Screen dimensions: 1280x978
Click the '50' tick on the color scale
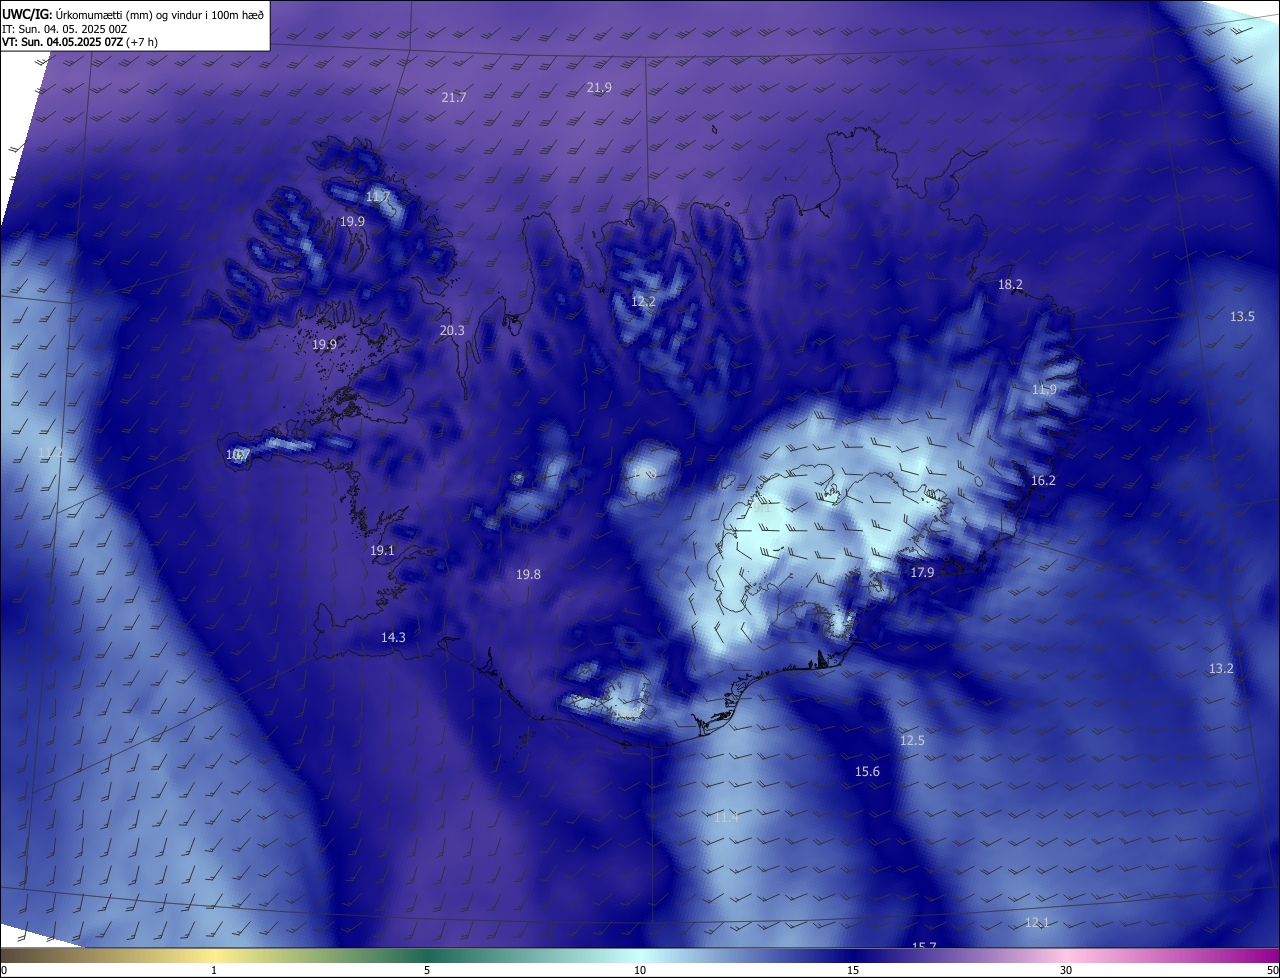click(x=1272, y=971)
